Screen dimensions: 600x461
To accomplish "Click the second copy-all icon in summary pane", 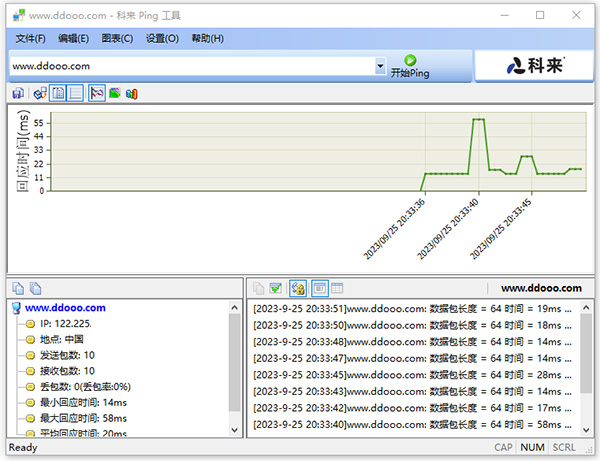I will point(36,288).
